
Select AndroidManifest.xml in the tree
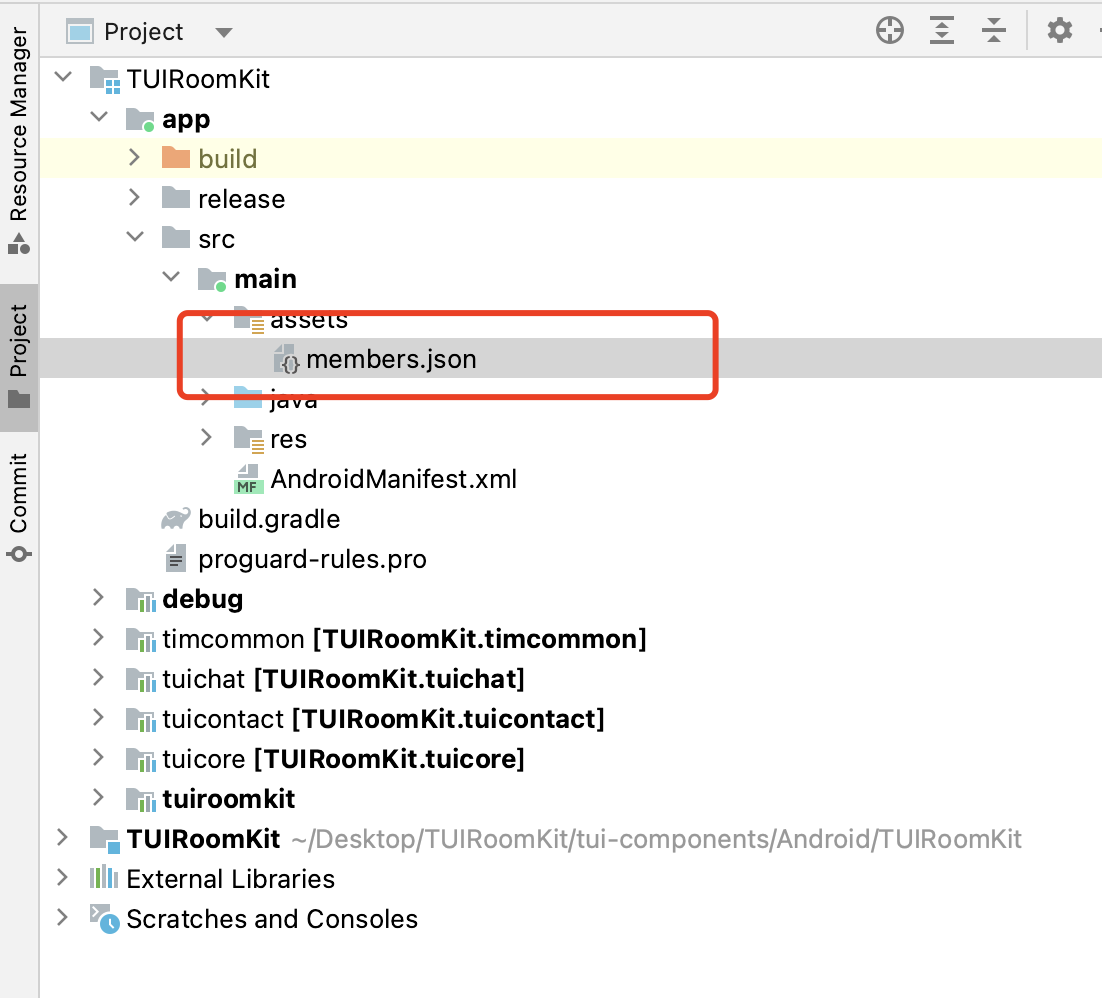coord(394,479)
